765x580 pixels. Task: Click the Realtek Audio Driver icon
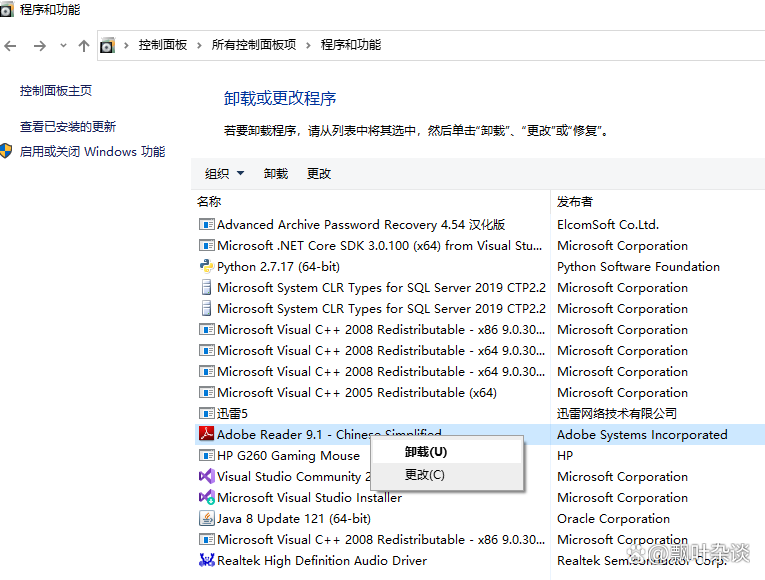pos(207,560)
